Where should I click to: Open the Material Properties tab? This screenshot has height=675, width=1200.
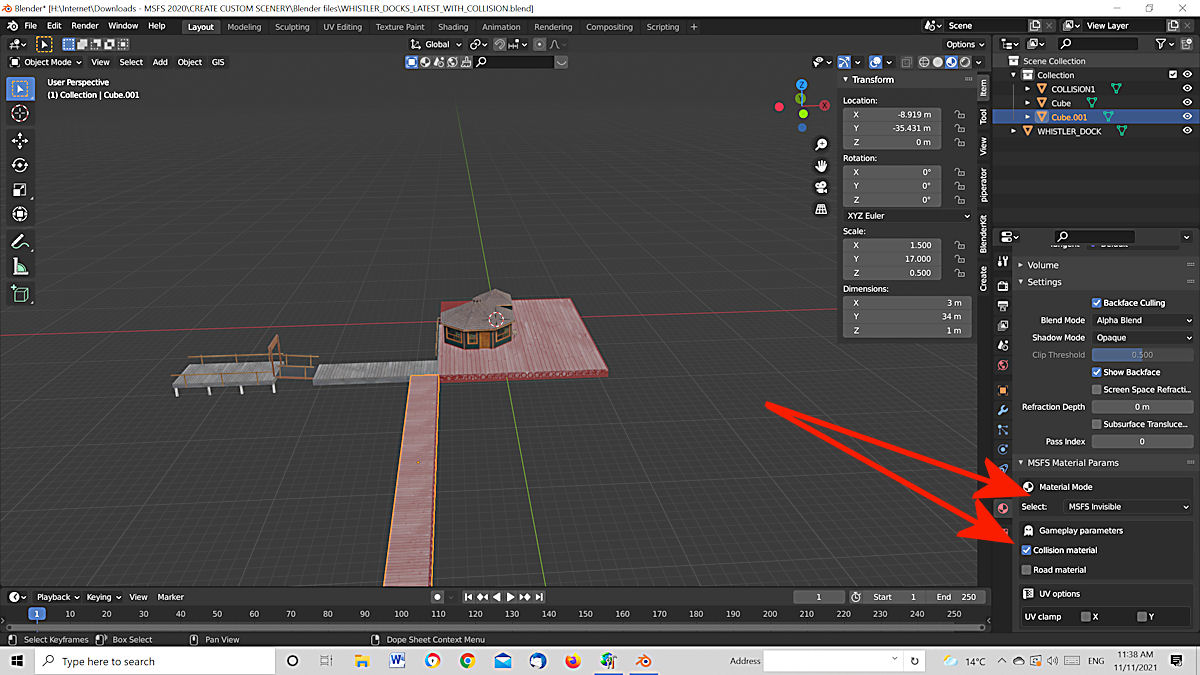tap(1002, 508)
